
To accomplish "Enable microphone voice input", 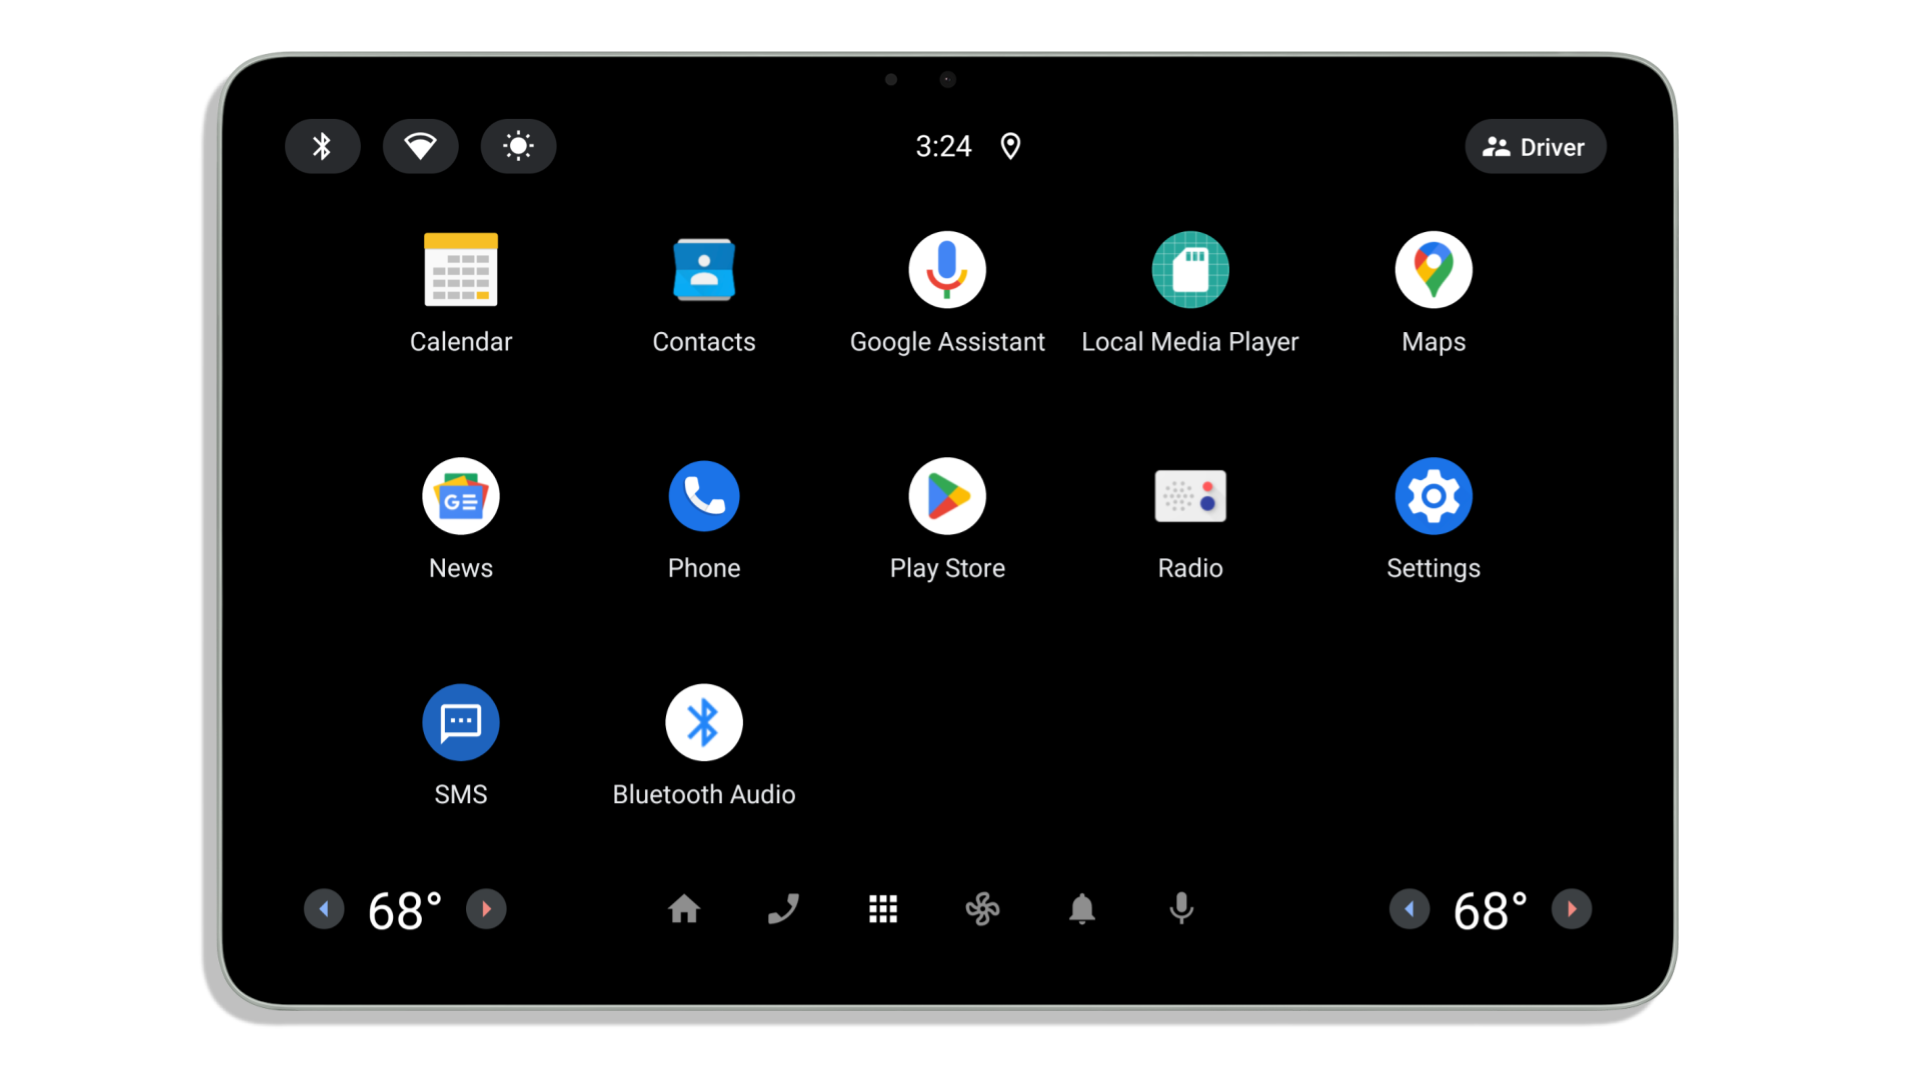I will click(x=1182, y=909).
